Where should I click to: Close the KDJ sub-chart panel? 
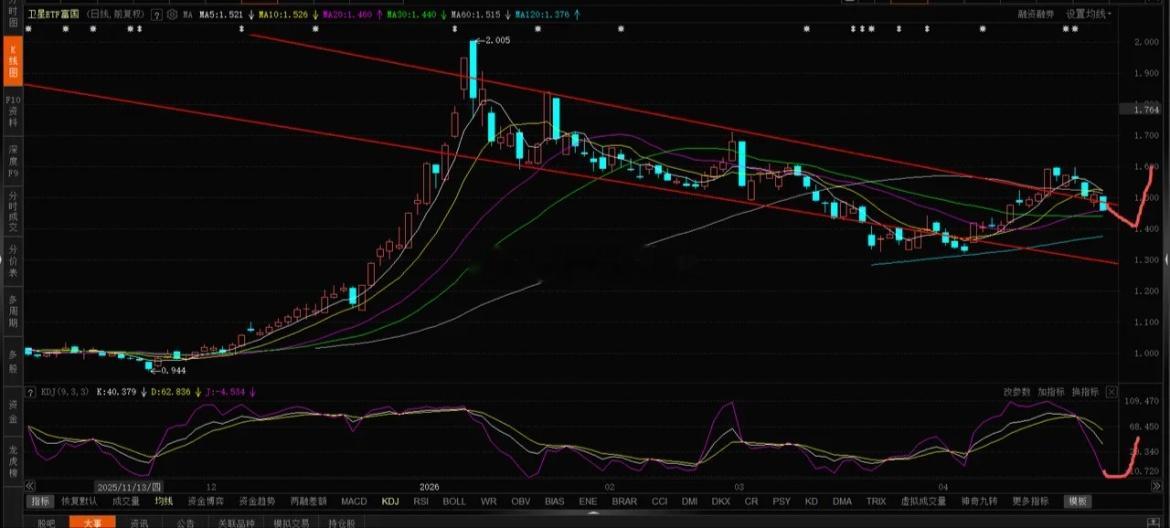(x=1111, y=392)
